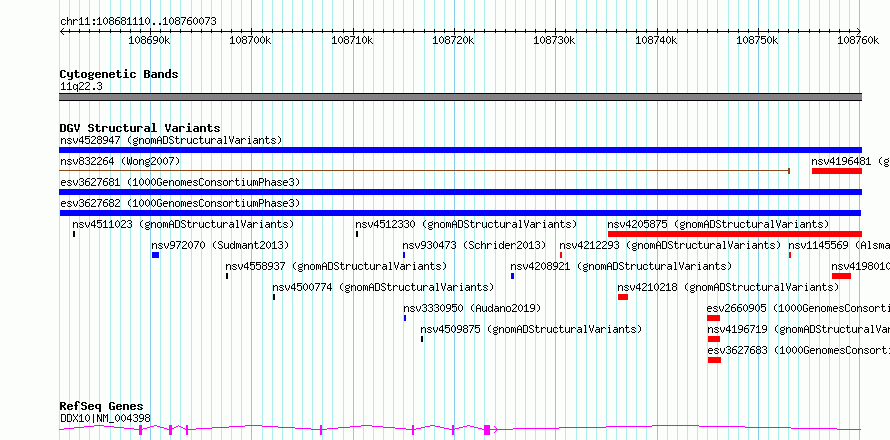
Task: Click the red bar under nsv4198010 label
Action: [x=841, y=276]
